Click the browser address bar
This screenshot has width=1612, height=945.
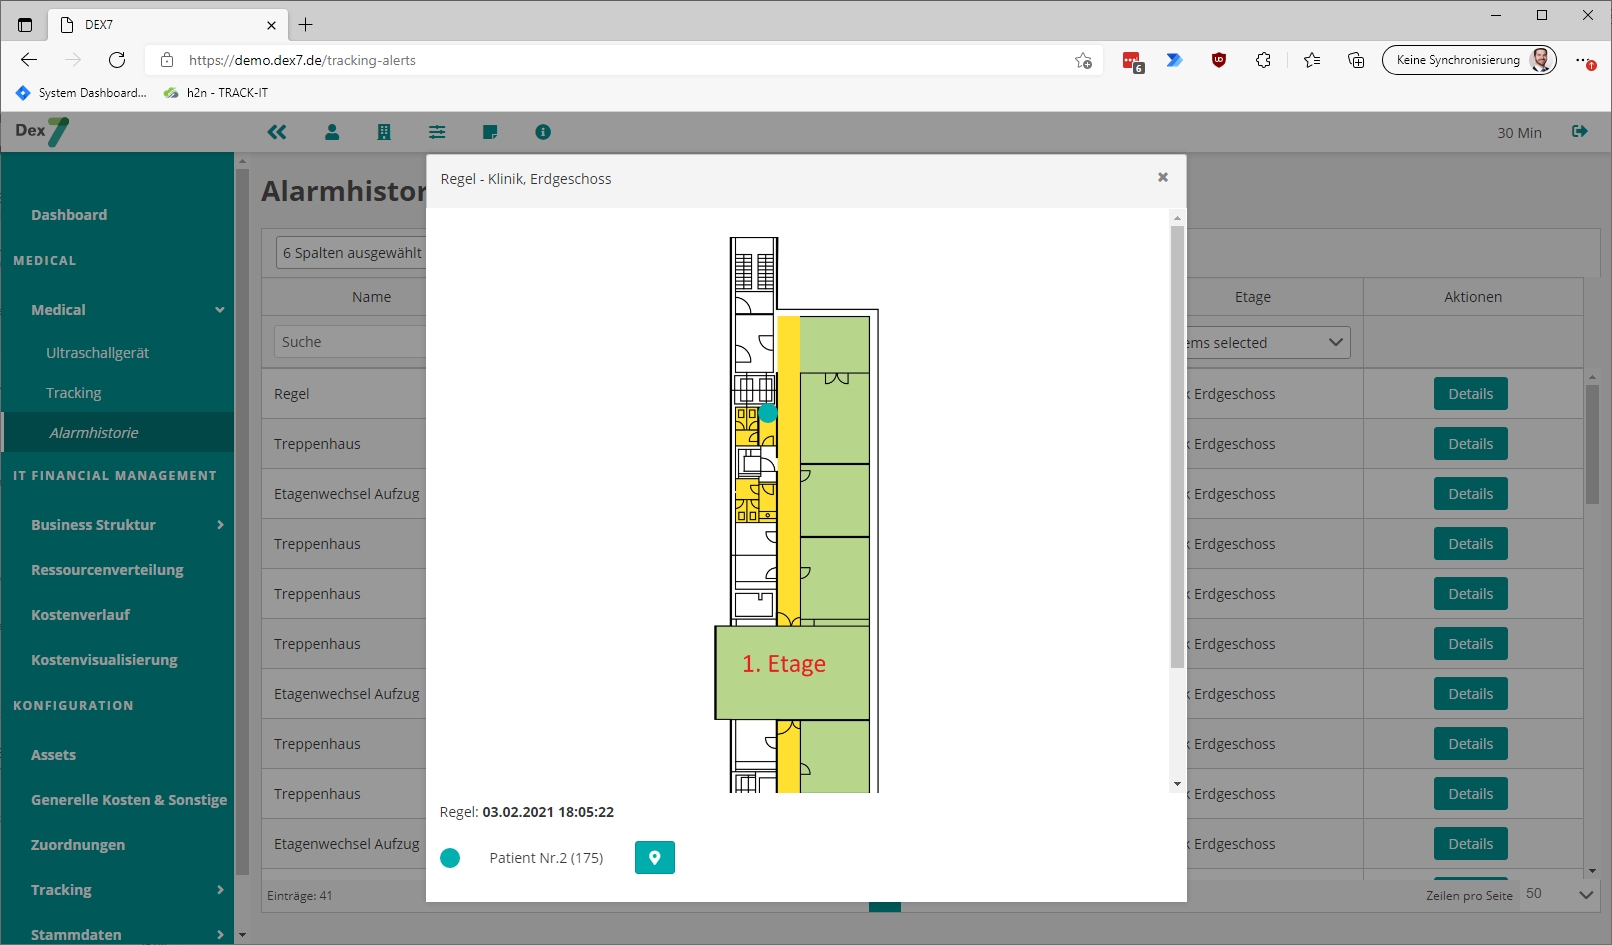tap(625, 60)
